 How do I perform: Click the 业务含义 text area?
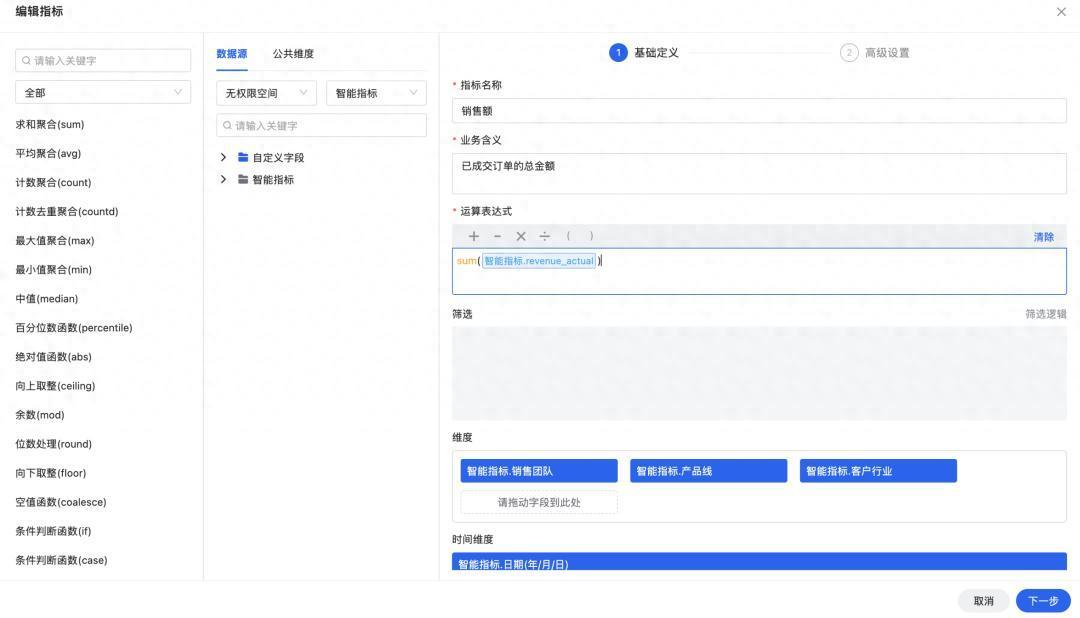[x=759, y=174]
